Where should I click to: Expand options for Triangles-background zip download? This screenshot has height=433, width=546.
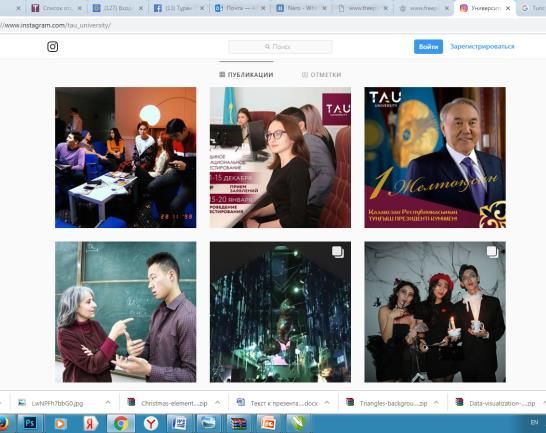[436, 402]
